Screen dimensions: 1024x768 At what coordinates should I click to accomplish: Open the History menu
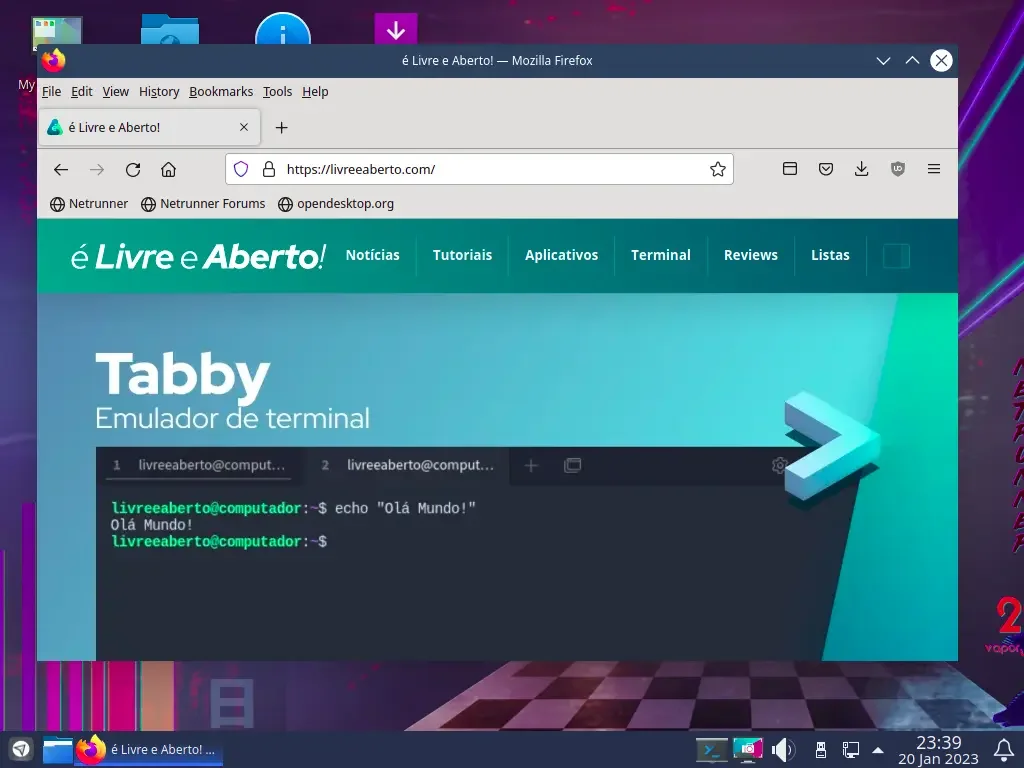[x=159, y=91]
